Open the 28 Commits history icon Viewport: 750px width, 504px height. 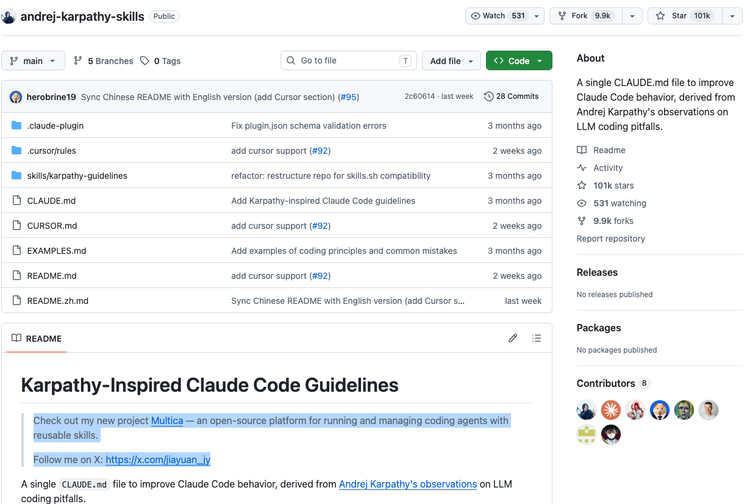488,96
